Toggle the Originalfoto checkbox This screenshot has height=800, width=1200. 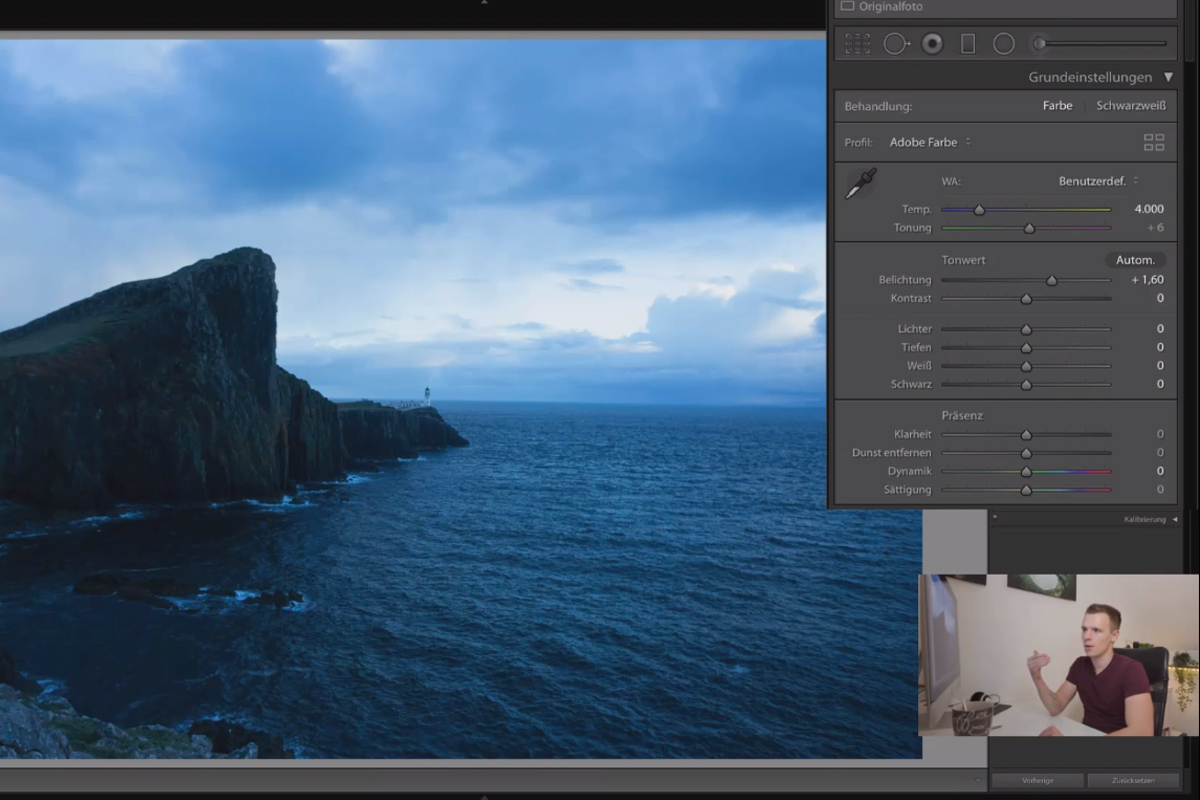tap(847, 6)
